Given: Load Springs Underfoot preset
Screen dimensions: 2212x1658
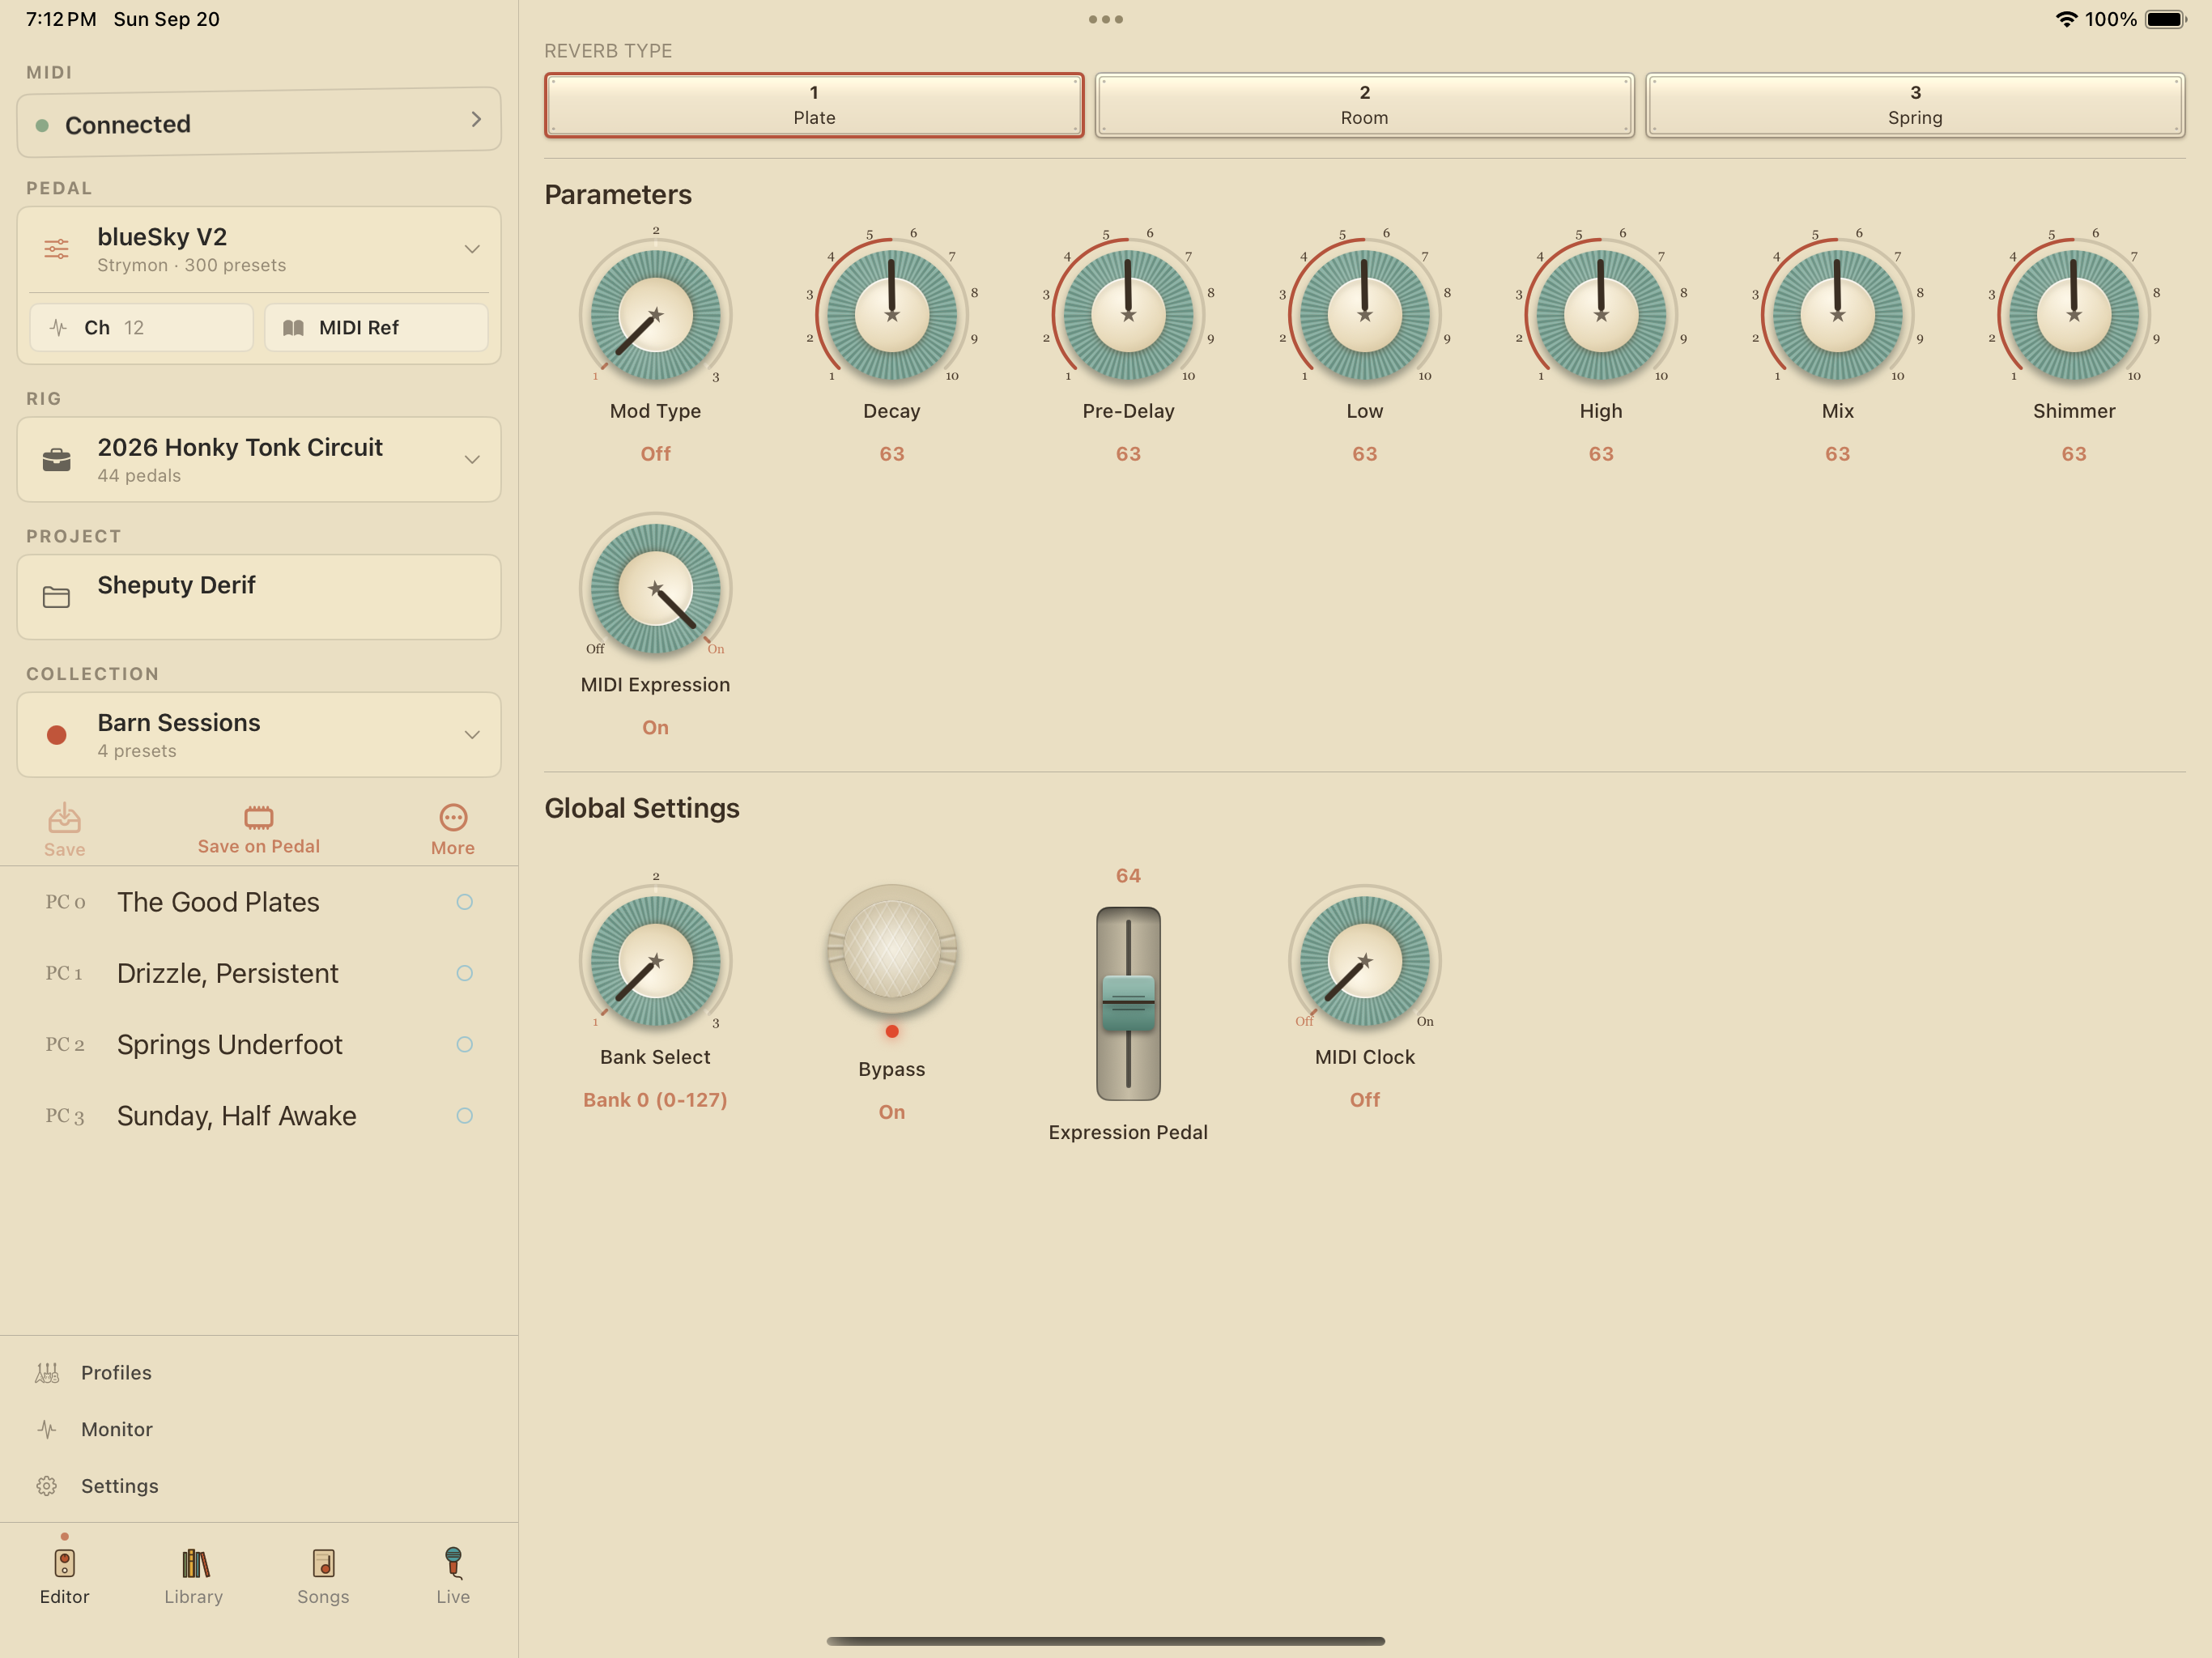Looking at the screenshot, I should 259,1044.
